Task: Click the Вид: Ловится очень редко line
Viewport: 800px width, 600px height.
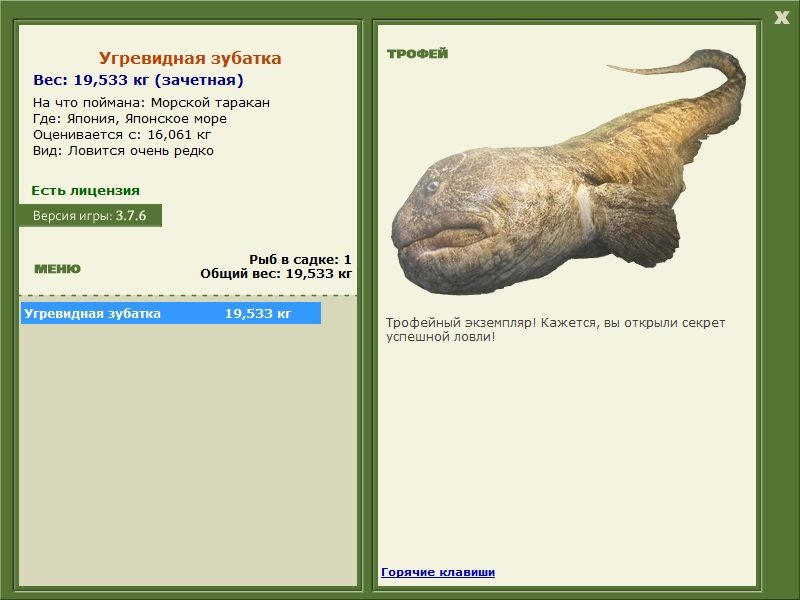Action: [x=123, y=151]
